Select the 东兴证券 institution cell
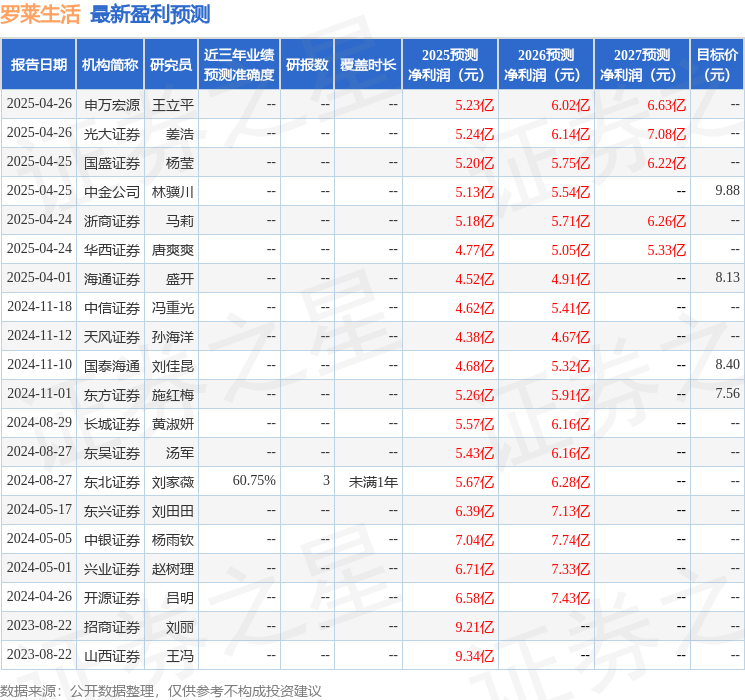 click(x=112, y=511)
